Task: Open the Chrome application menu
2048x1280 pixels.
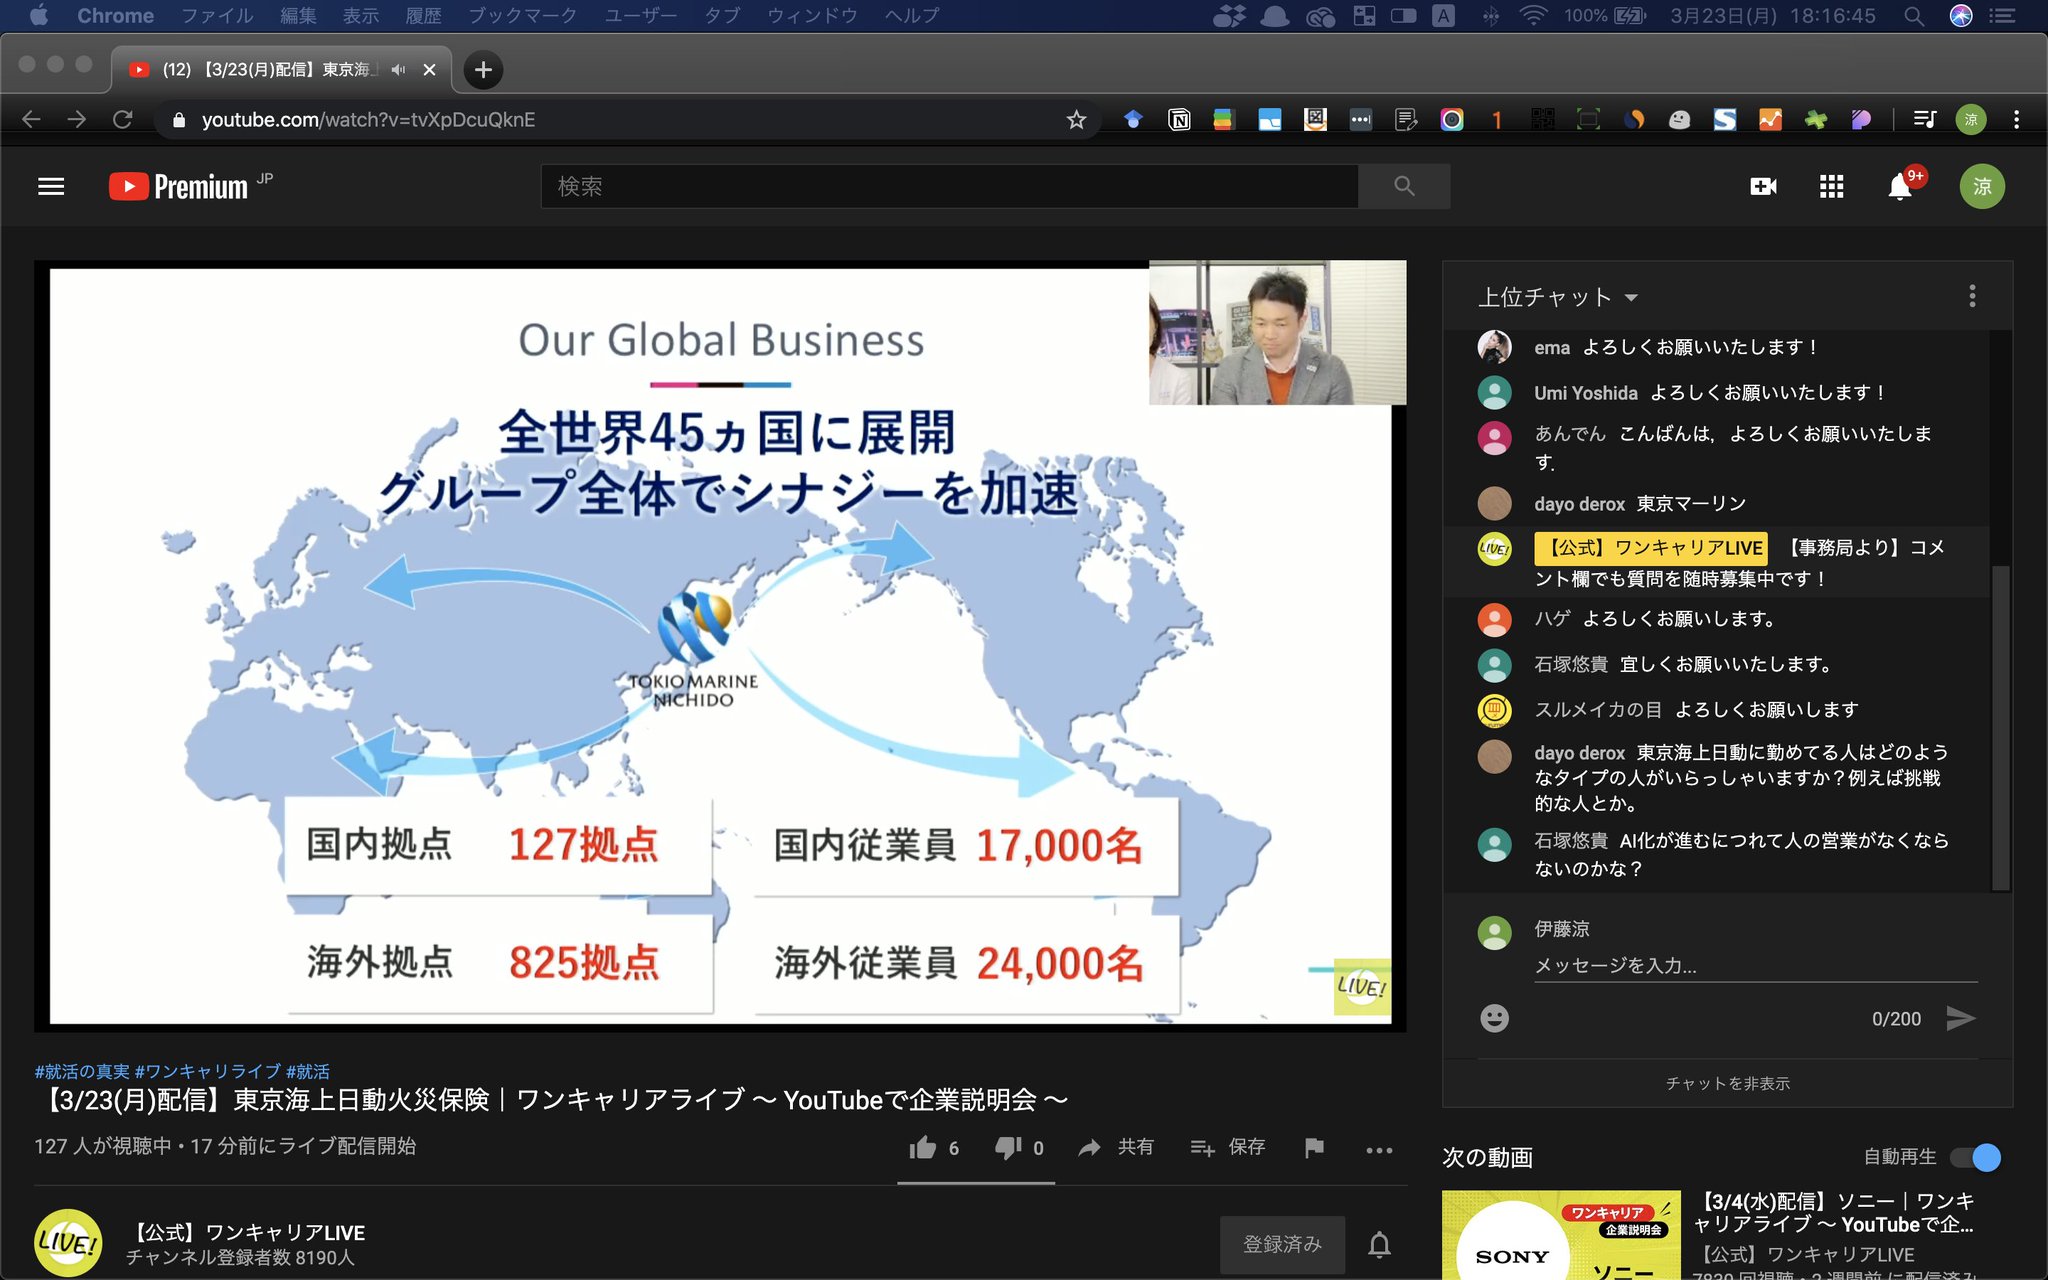Action: click(x=115, y=15)
